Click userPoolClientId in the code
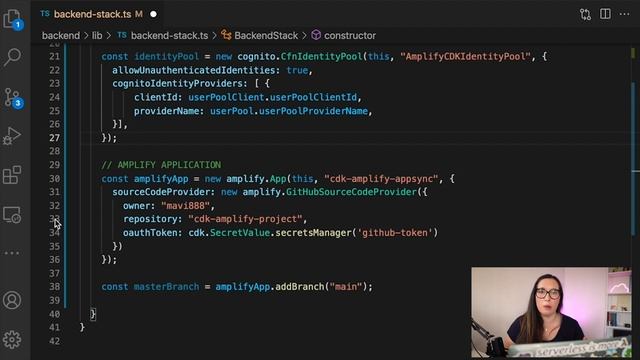 pyautogui.click(x=313, y=97)
